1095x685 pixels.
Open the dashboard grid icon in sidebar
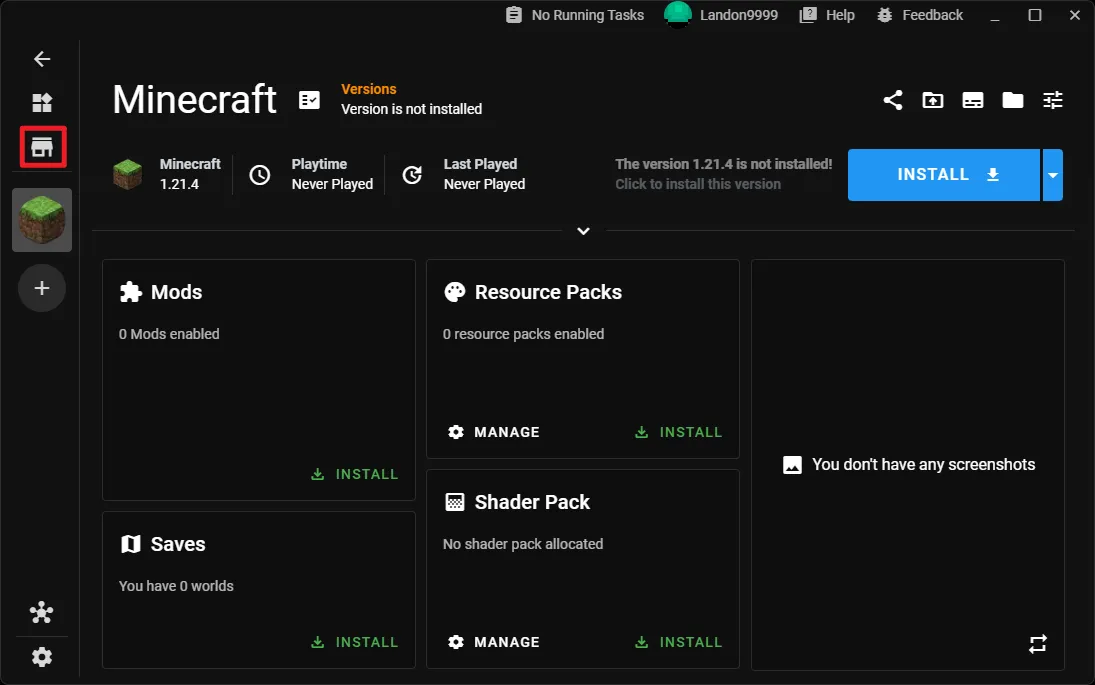[x=42, y=103]
